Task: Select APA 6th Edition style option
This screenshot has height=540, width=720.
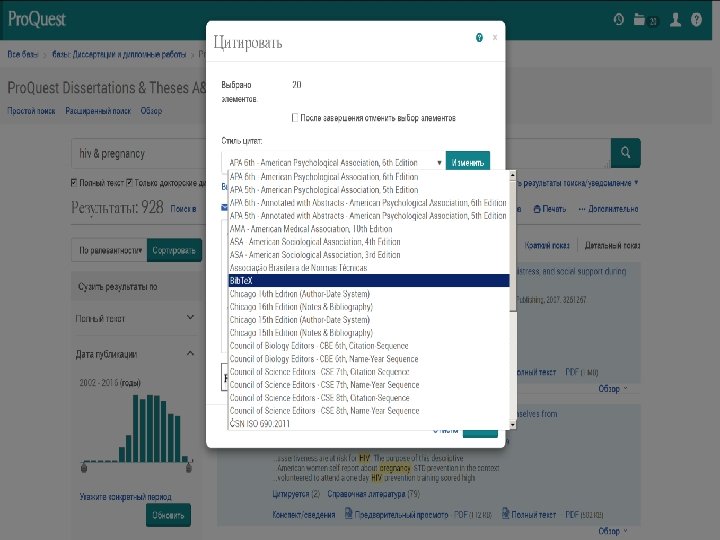Action: coord(369,176)
